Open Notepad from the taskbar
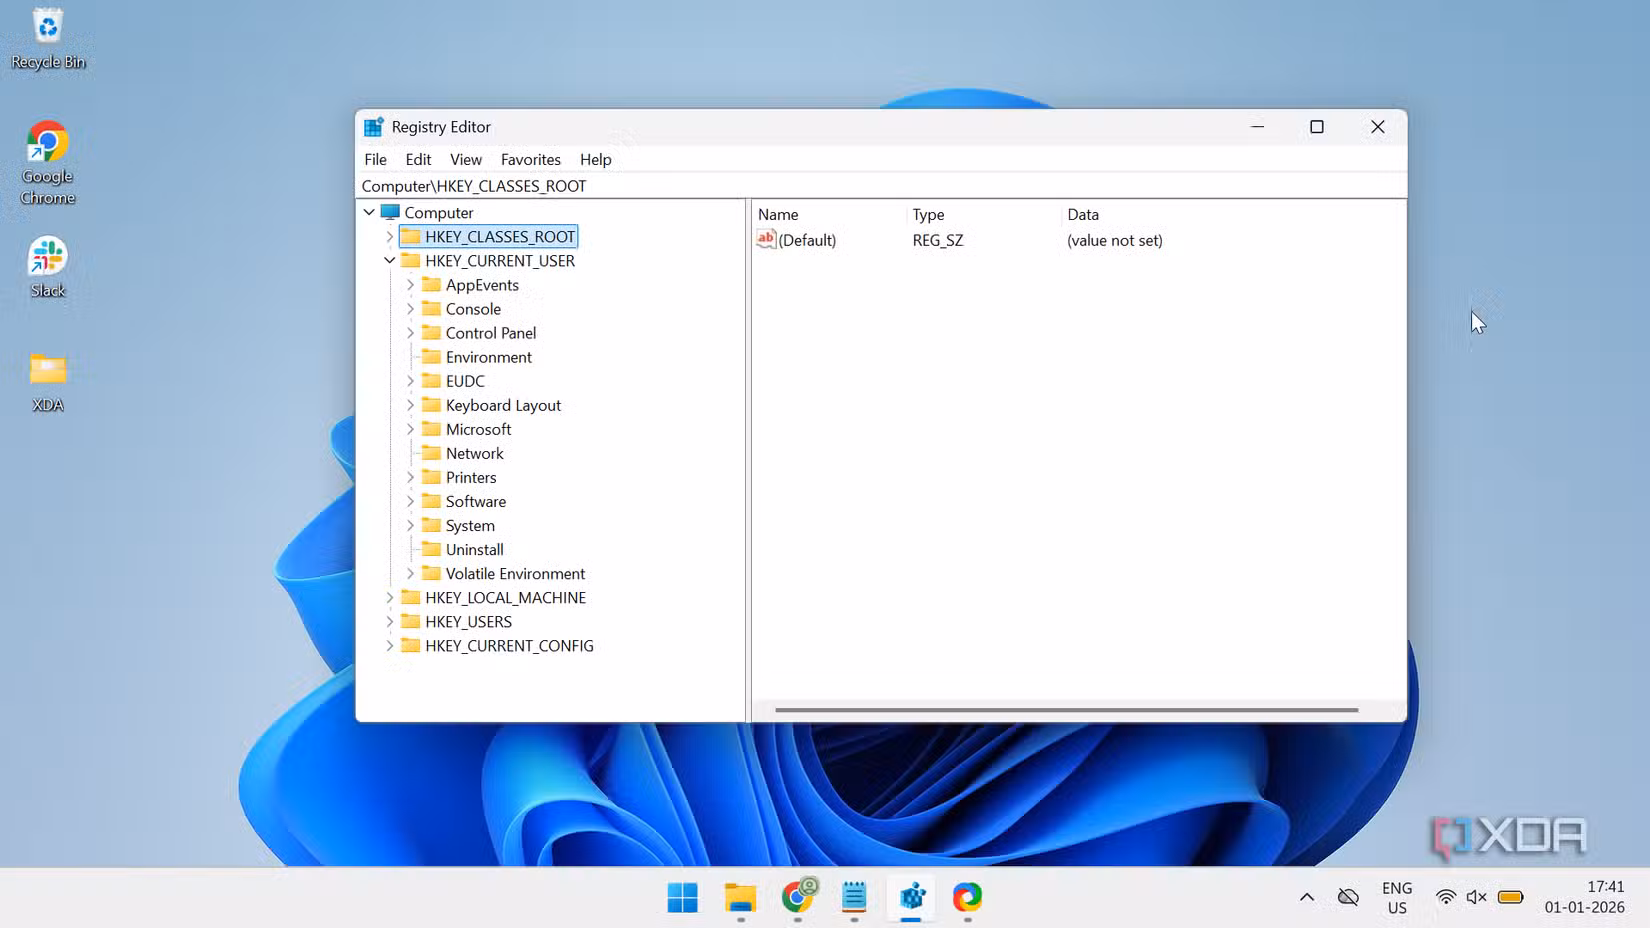 point(854,897)
